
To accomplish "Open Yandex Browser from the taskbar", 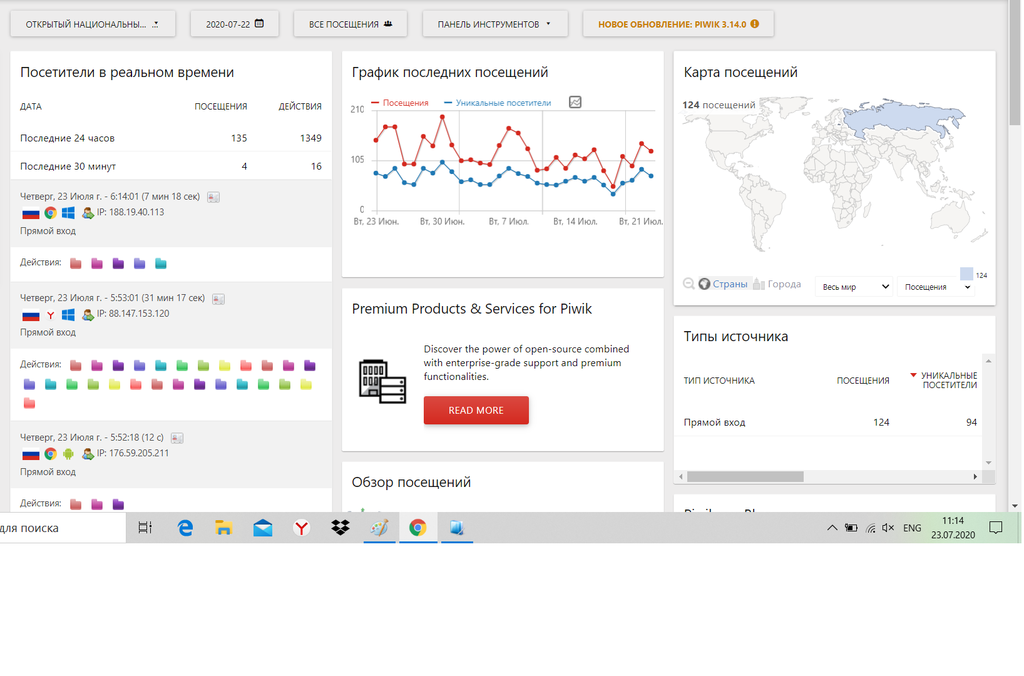I will click(301, 528).
